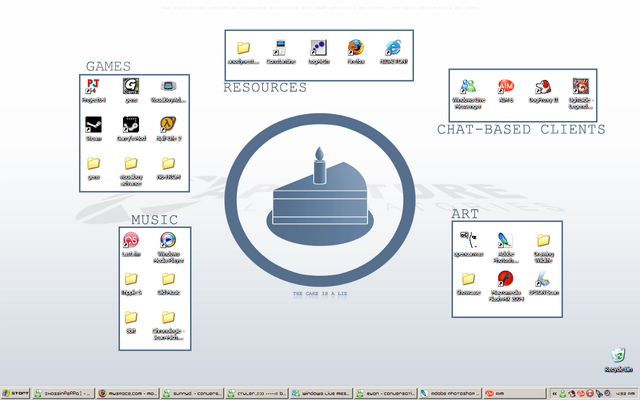640x400 pixels.
Task: Open the red-white shortcut right of AIM
Action: tap(543, 87)
